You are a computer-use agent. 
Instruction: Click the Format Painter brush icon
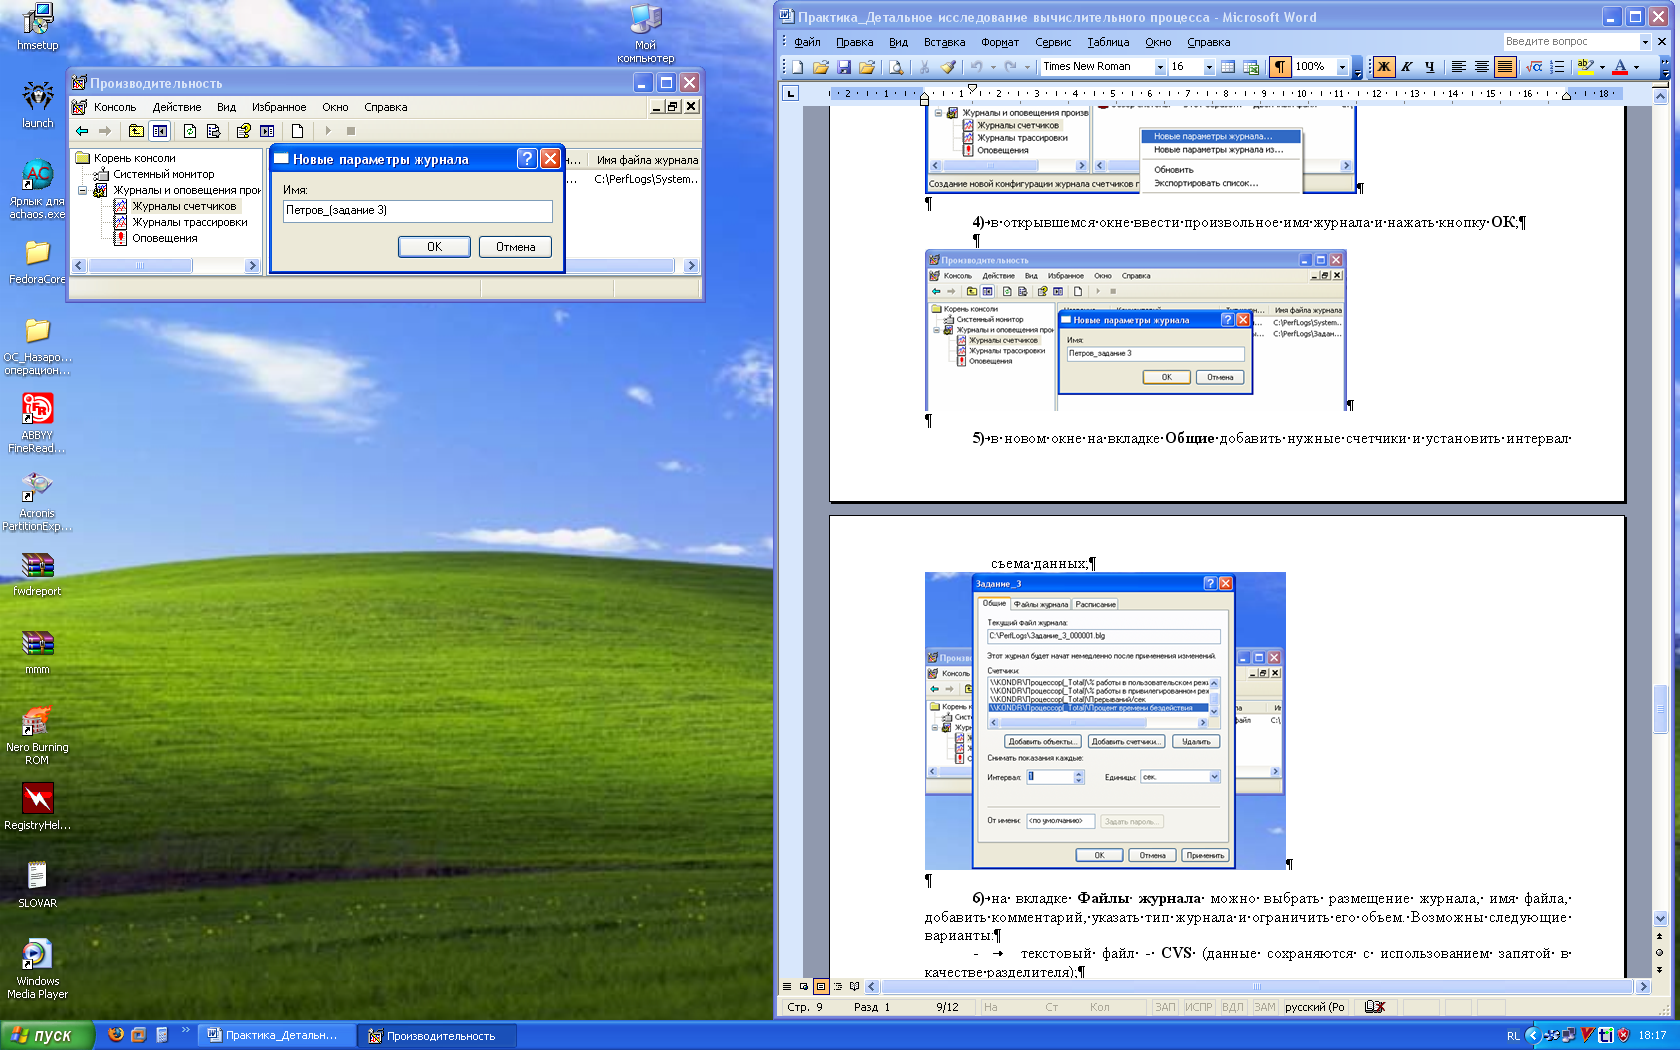[948, 67]
